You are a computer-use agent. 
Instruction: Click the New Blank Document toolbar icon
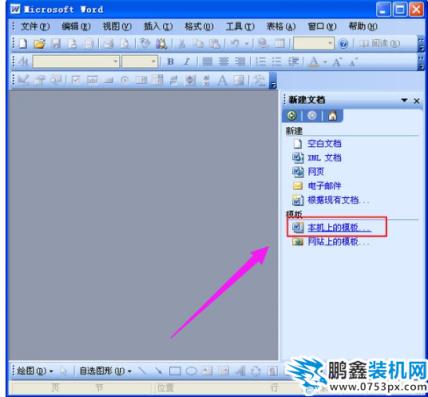[23, 44]
